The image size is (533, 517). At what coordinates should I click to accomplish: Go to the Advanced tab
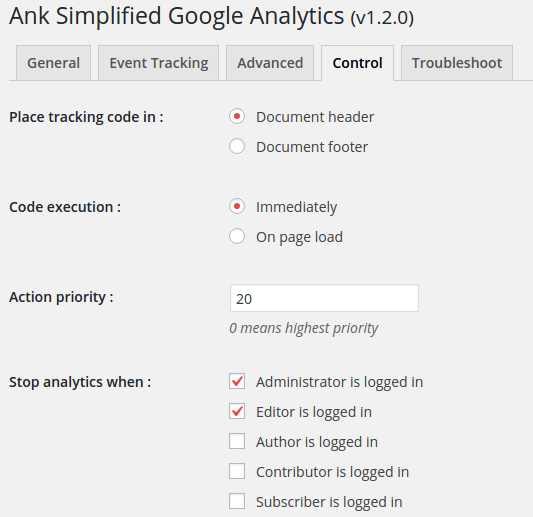click(270, 63)
